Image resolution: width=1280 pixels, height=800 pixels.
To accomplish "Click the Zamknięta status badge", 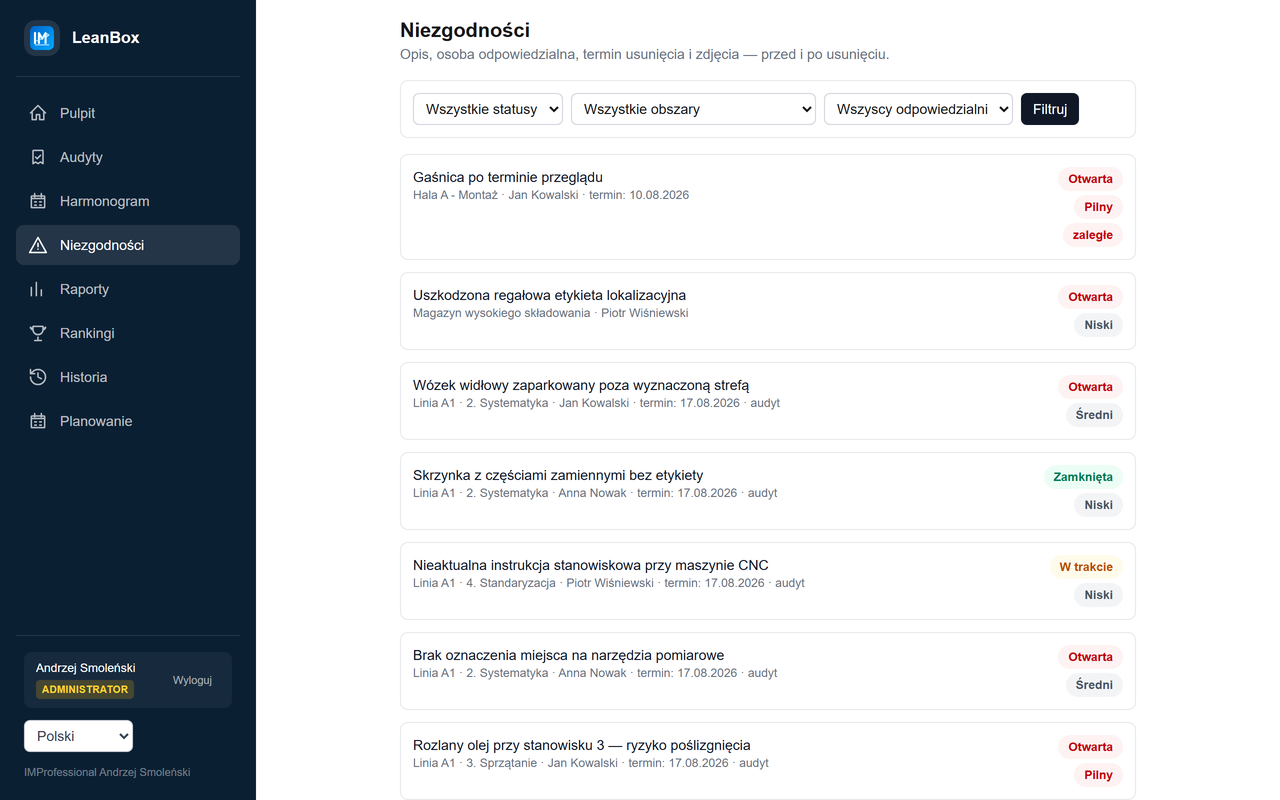I will click(x=1083, y=477).
